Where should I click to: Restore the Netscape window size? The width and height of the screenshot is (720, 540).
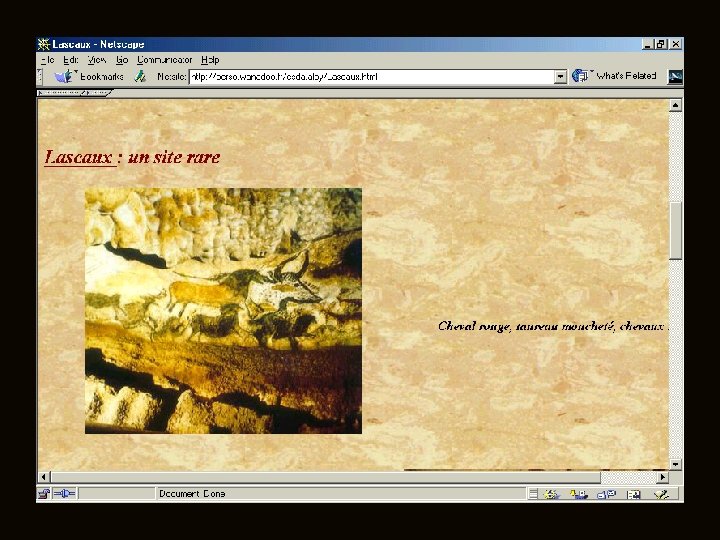(661, 45)
